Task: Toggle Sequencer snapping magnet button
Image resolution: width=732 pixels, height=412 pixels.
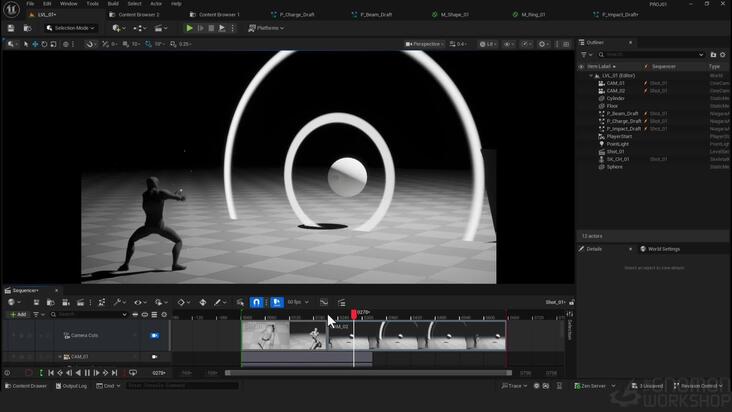Action: click(256, 302)
